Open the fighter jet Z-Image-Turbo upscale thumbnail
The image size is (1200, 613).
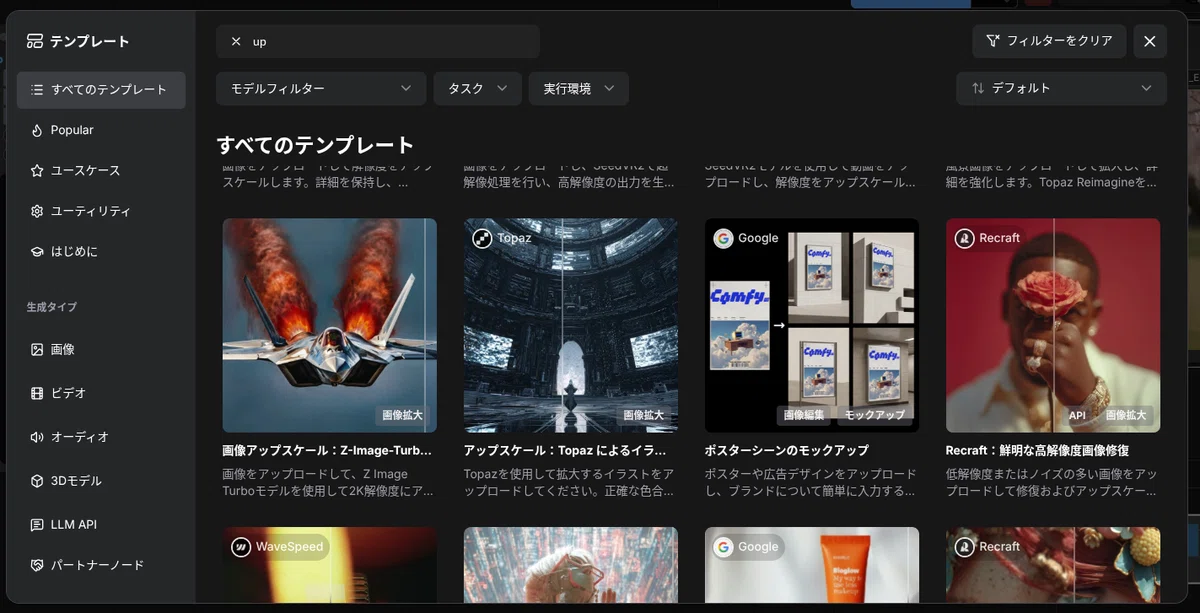[x=329, y=325]
